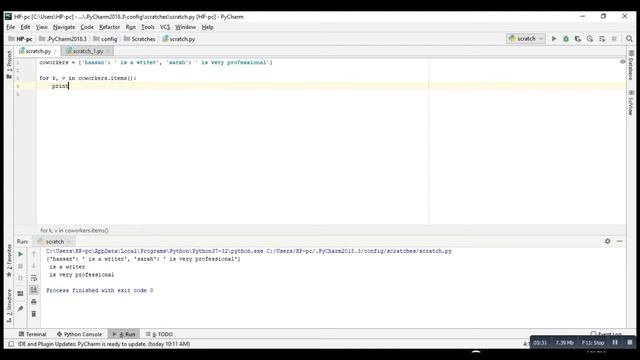This screenshot has height=360, width=640.
Task: Open the Edit menu
Action: [25, 27]
